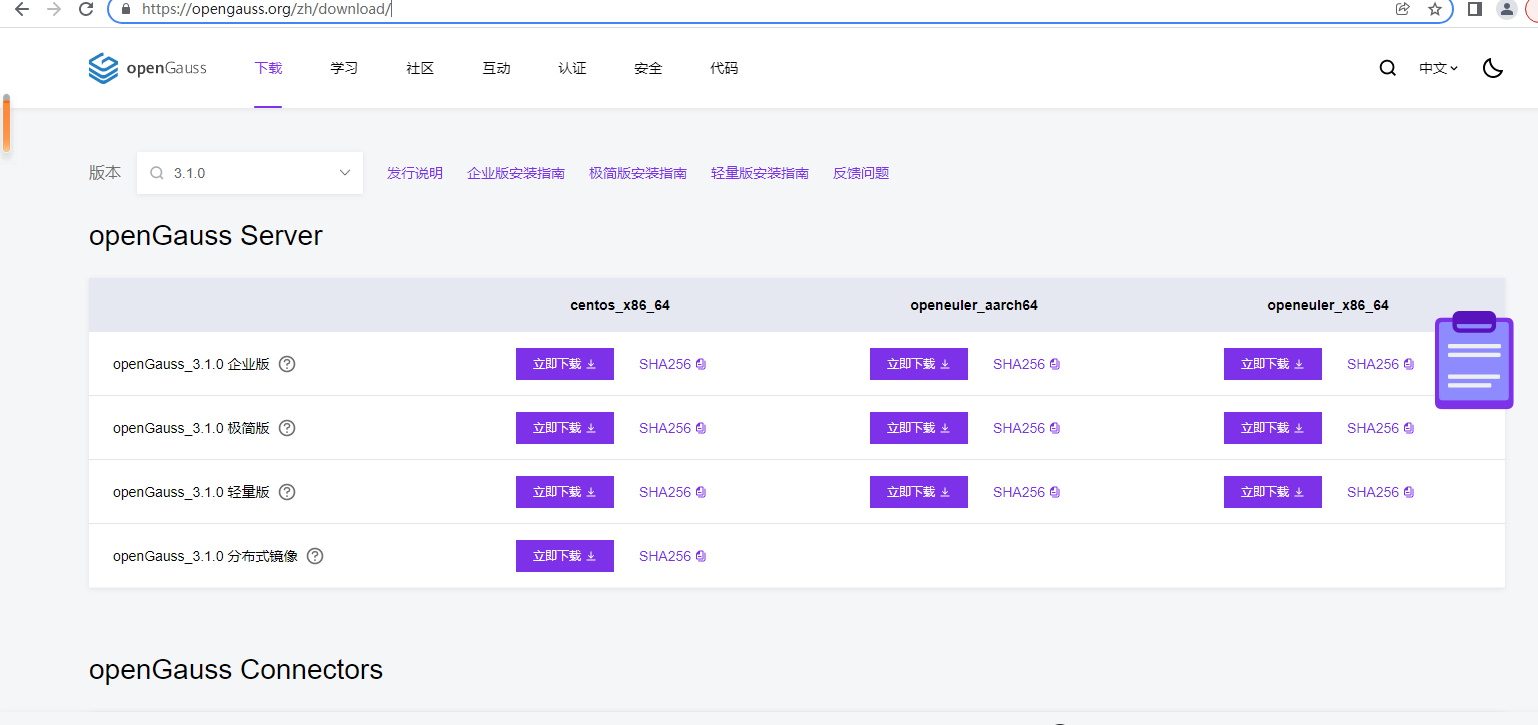Open the 发行说明 link

[x=415, y=173]
